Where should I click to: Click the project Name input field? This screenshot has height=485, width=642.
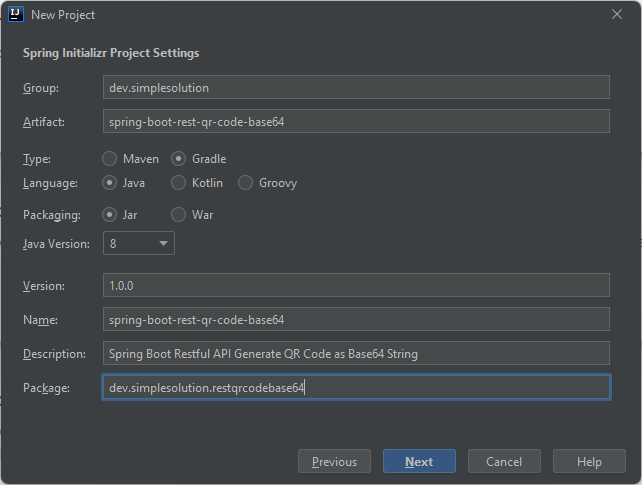[356, 319]
